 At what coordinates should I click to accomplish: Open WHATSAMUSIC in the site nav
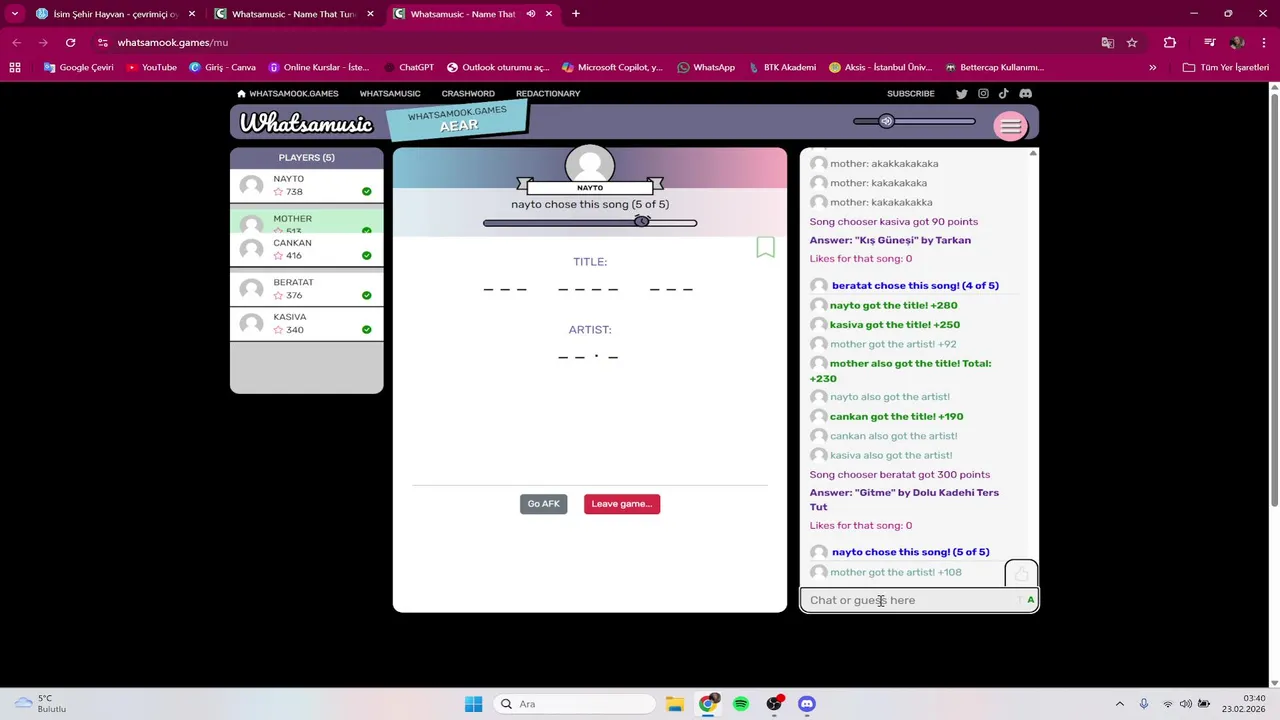pos(390,94)
